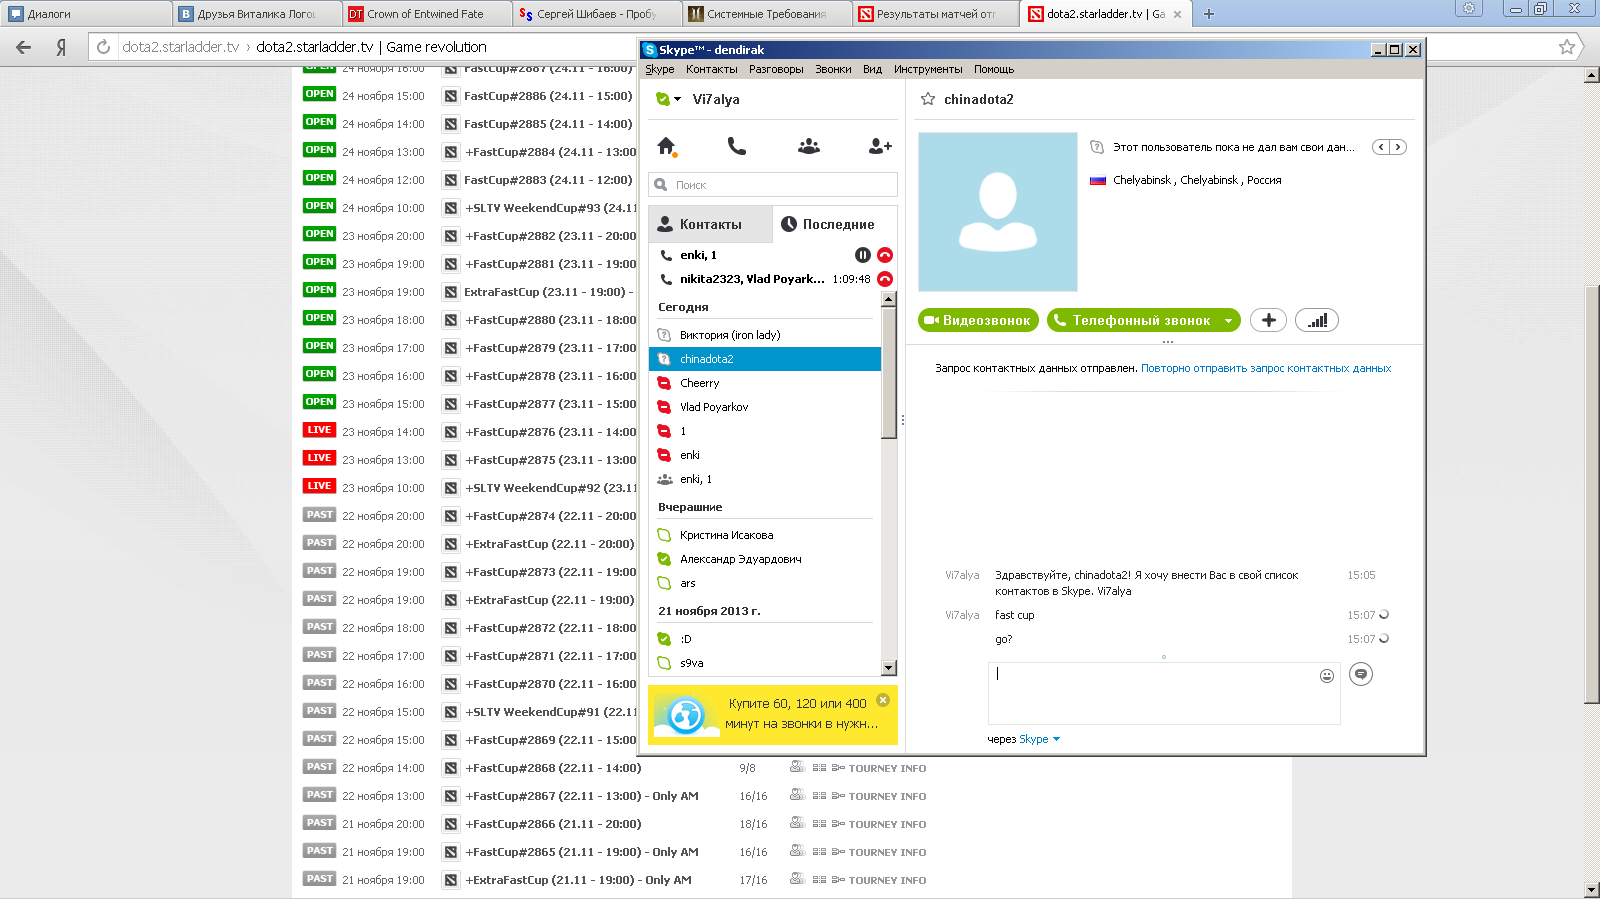The width and height of the screenshot is (1600, 900).
Task: Open call quality signal bars button
Action: click(x=1317, y=320)
